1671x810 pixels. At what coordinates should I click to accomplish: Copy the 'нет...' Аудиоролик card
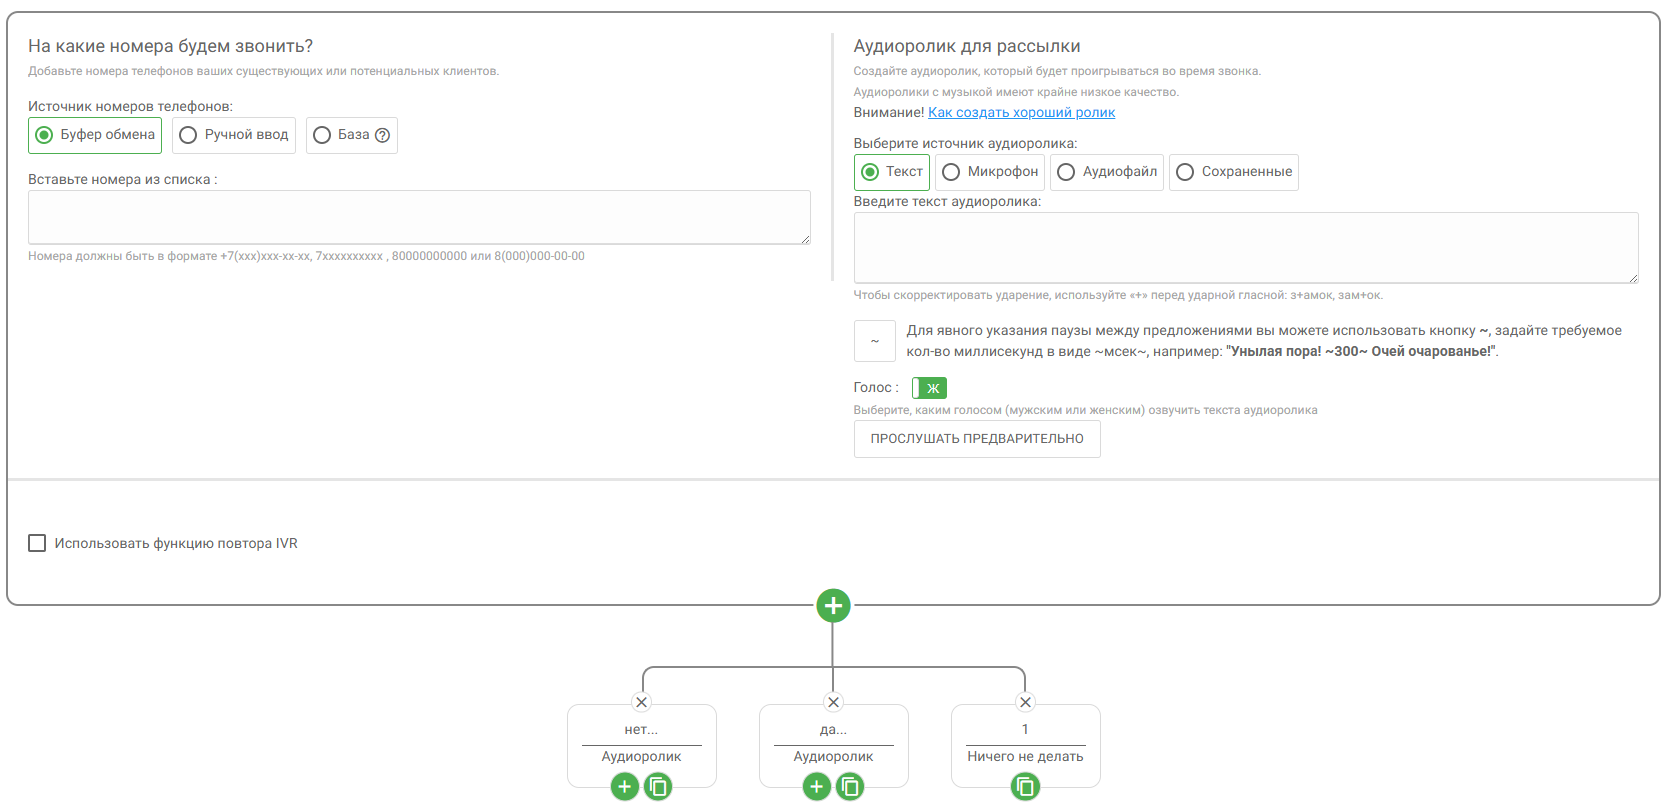pos(658,787)
